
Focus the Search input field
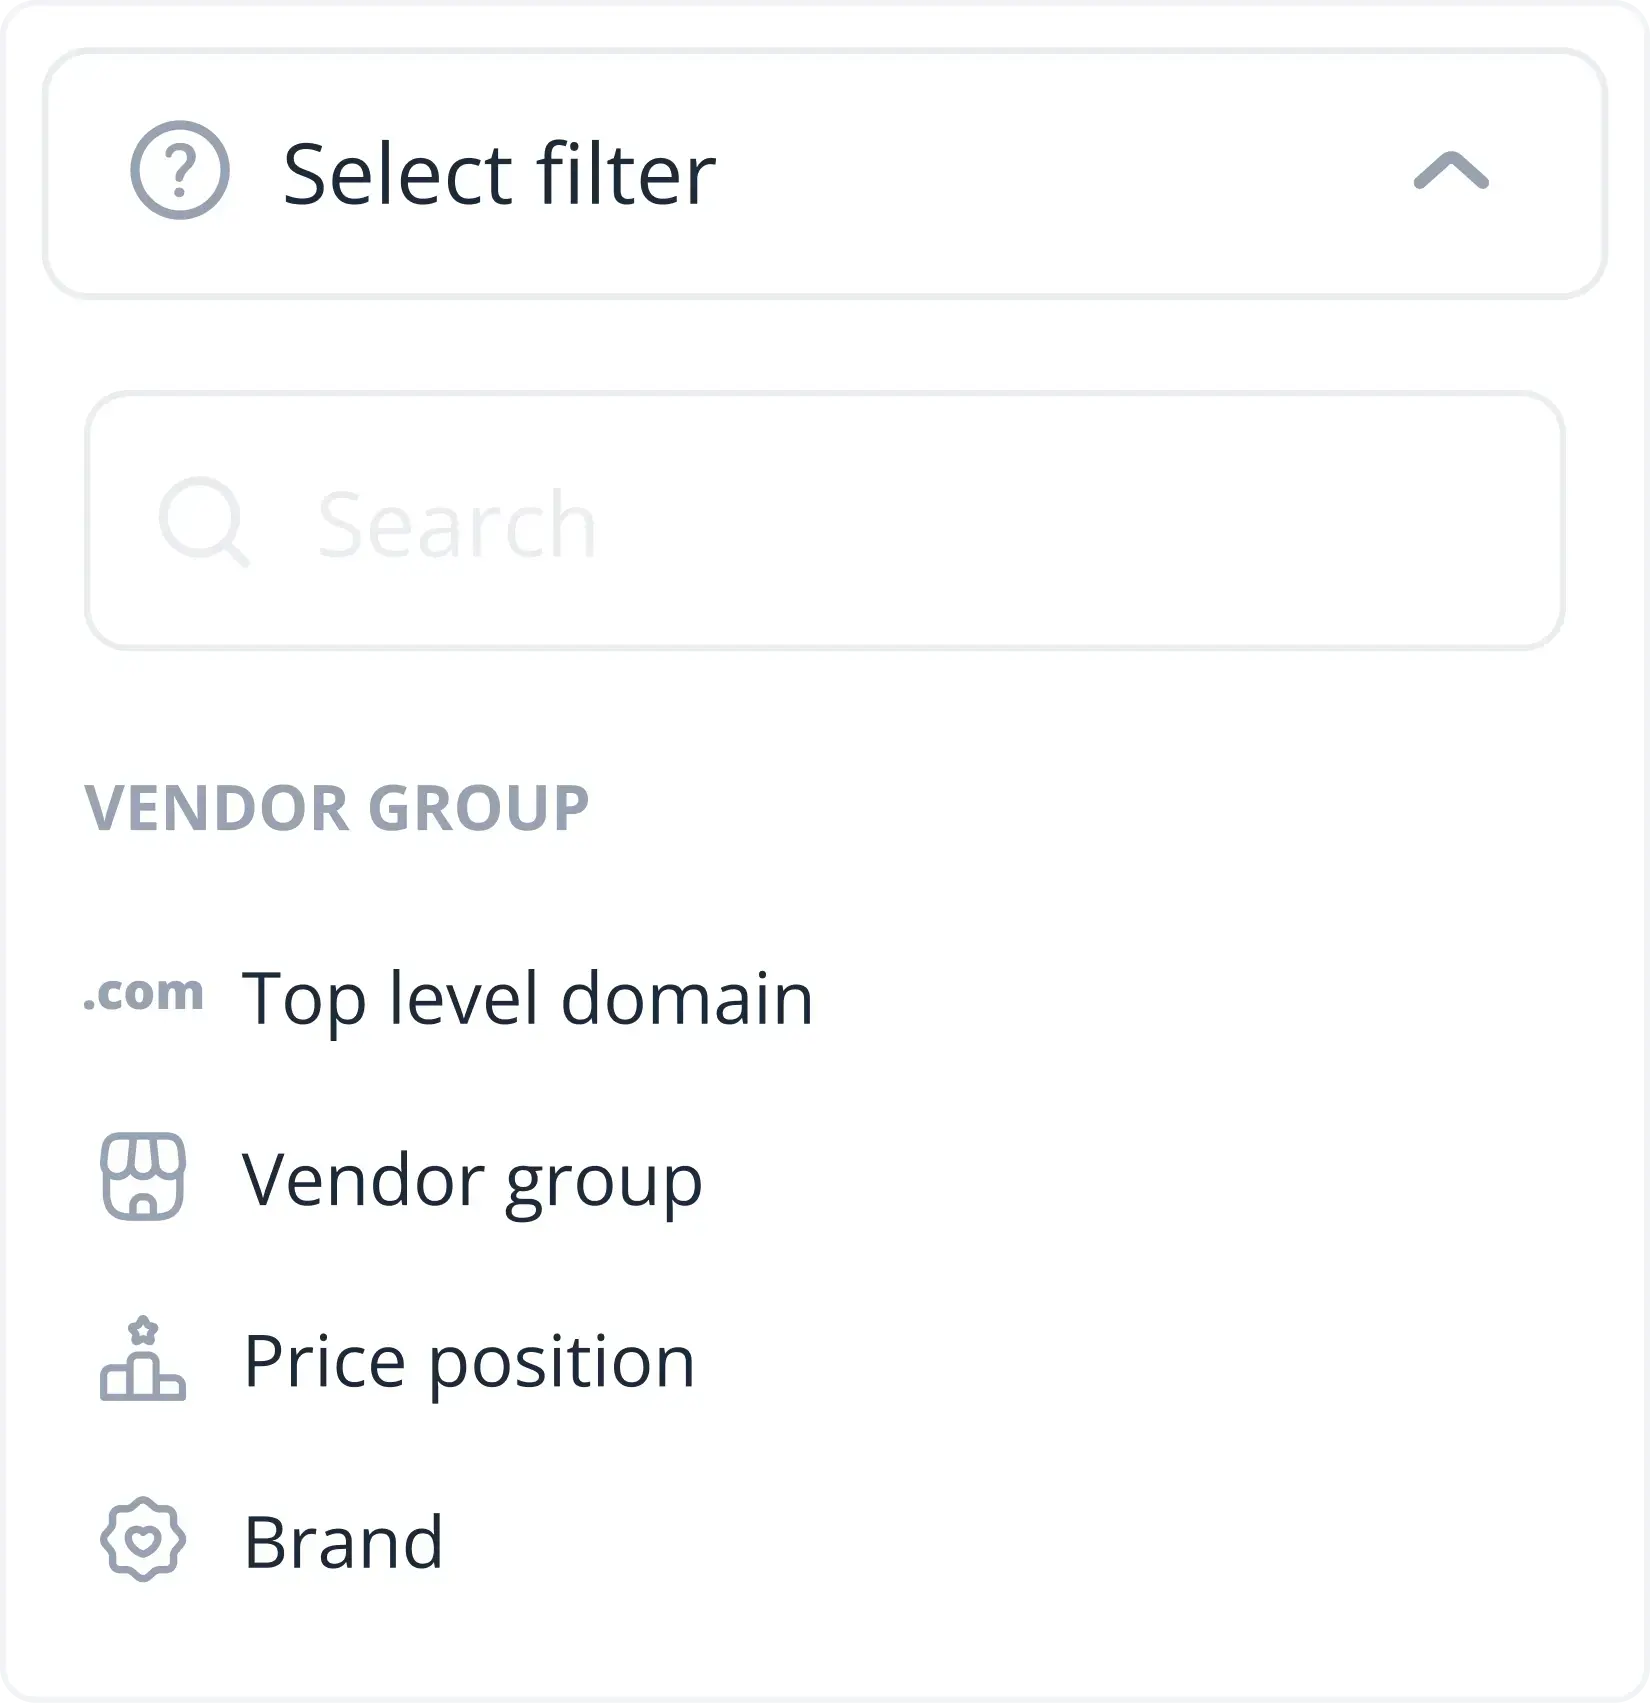[x=825, y=521]
